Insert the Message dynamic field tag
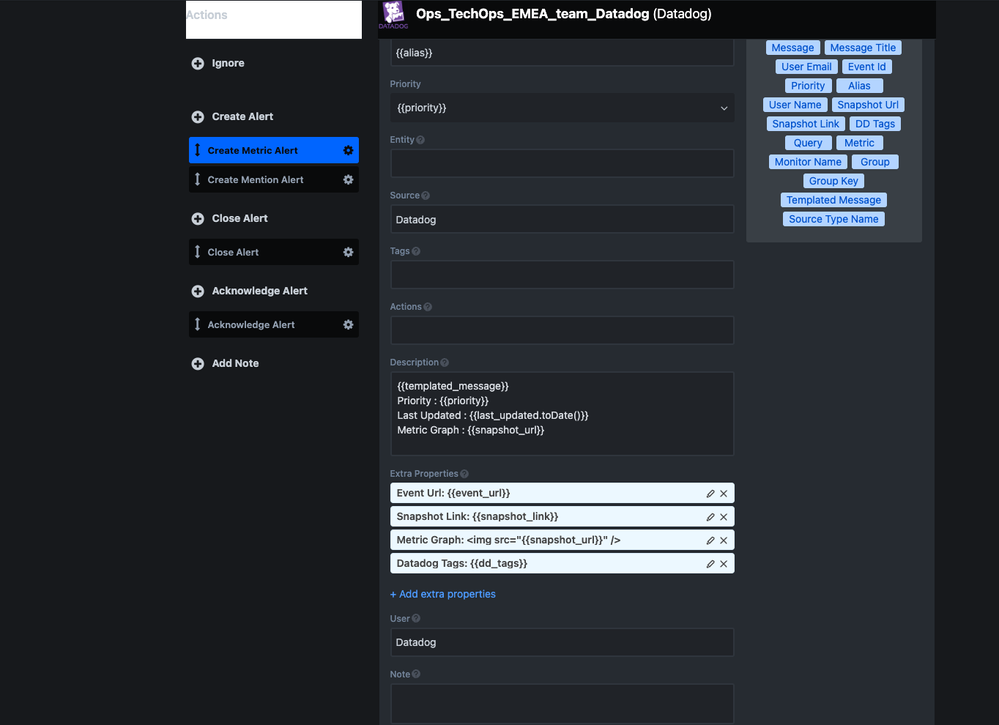The image size is (999, 725). [793, 48]
